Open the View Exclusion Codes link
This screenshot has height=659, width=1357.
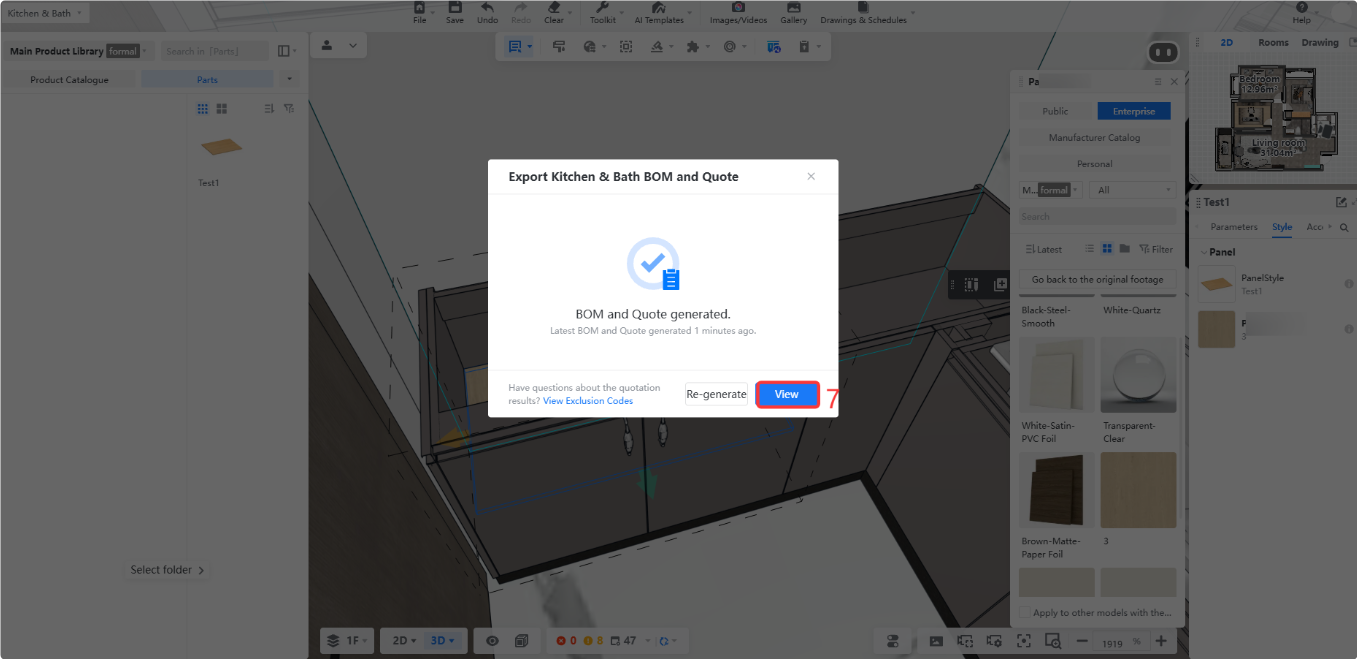click(588, 401)
